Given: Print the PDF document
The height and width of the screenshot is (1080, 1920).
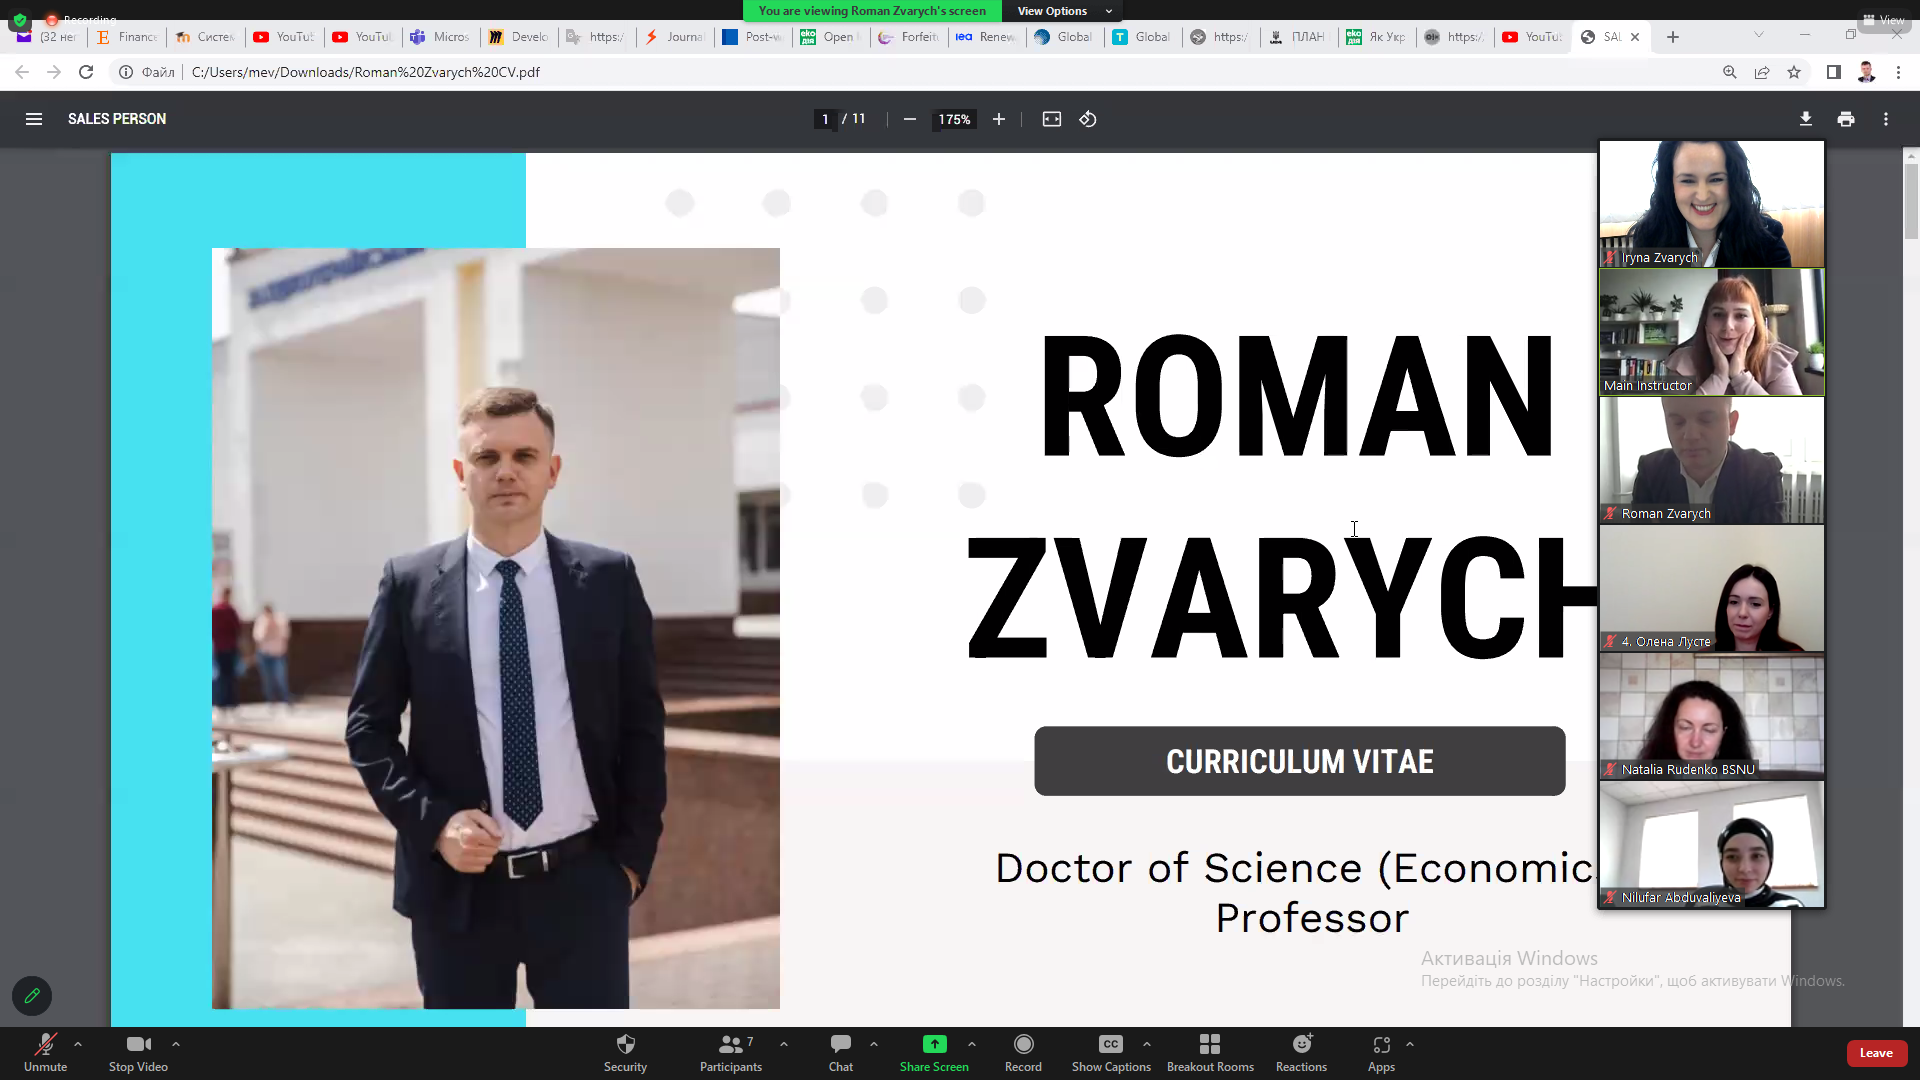Looking at the screenshot, I should [x=1846, y=119].
